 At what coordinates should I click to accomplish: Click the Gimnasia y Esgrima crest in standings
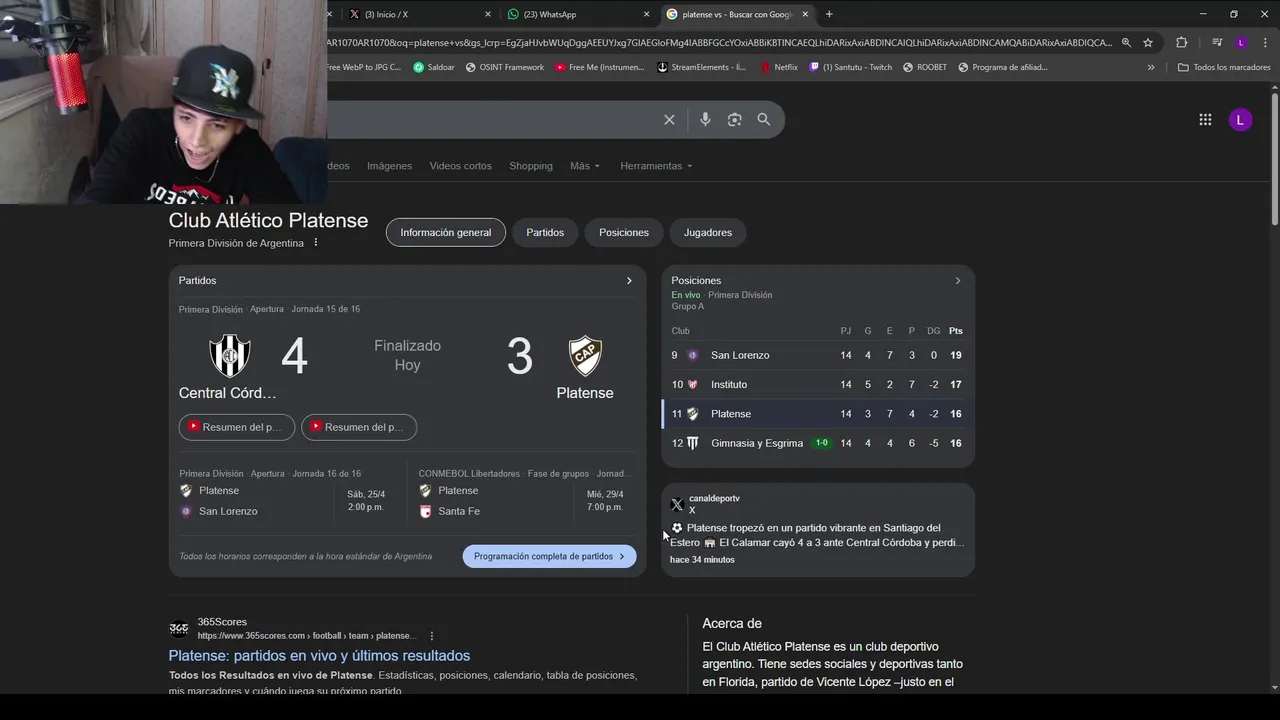(692, 443)
